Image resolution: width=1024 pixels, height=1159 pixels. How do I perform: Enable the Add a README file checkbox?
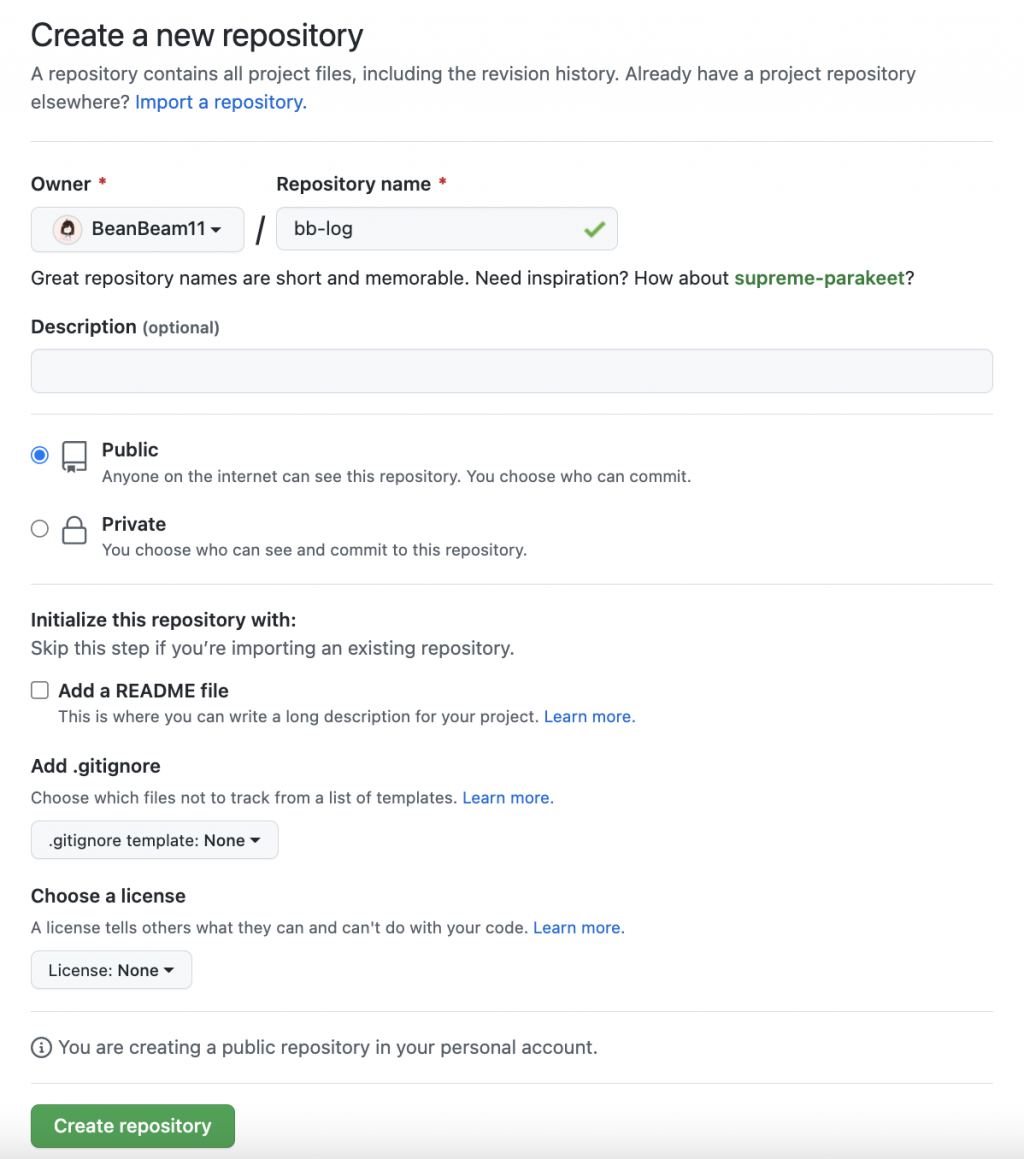[40, 690]
